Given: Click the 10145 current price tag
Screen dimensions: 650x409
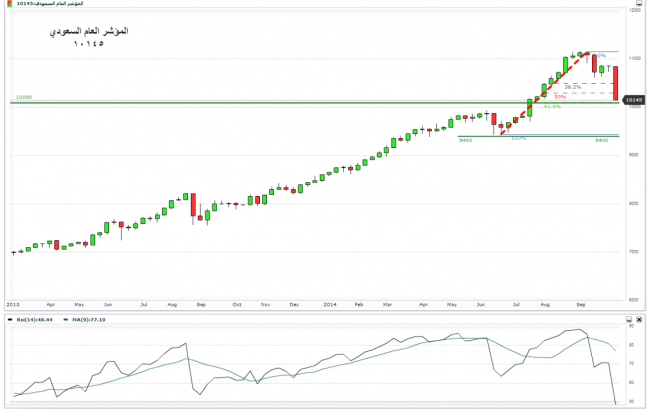Looking at the screenshot, I should (633, 100).
